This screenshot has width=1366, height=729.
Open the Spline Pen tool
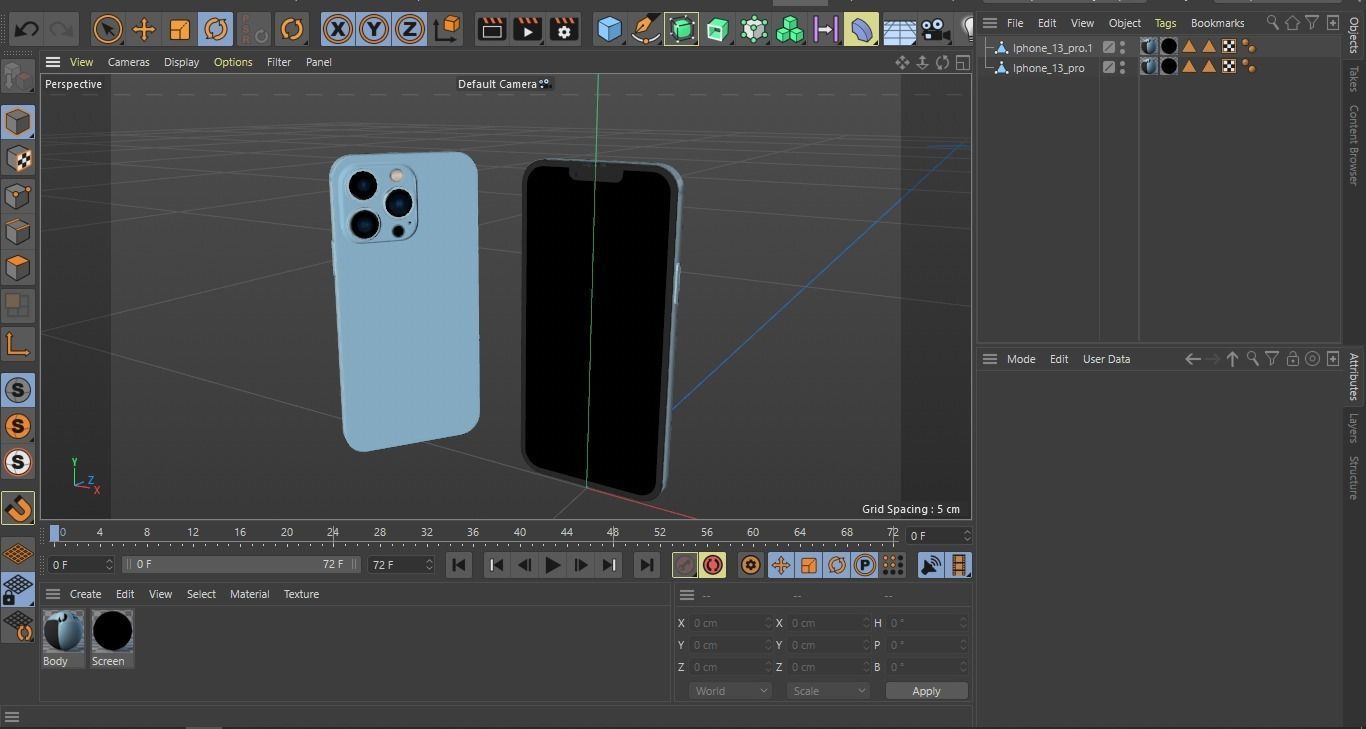(x=646, y=29)
